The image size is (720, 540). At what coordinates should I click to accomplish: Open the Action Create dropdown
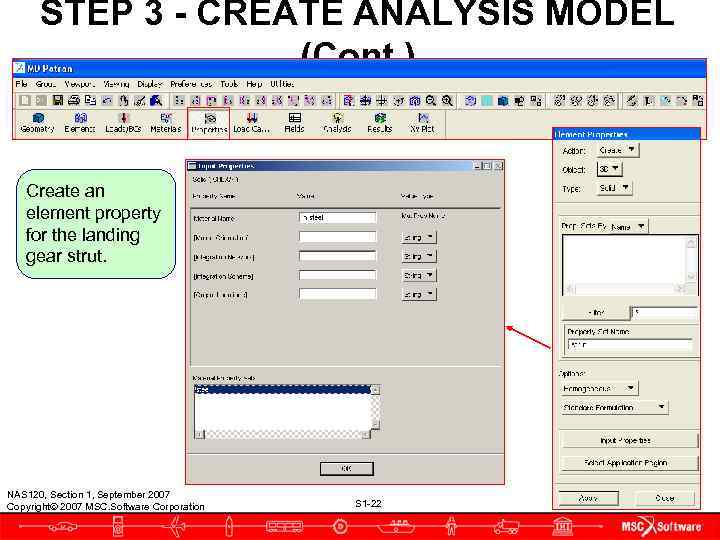[617, 150]
